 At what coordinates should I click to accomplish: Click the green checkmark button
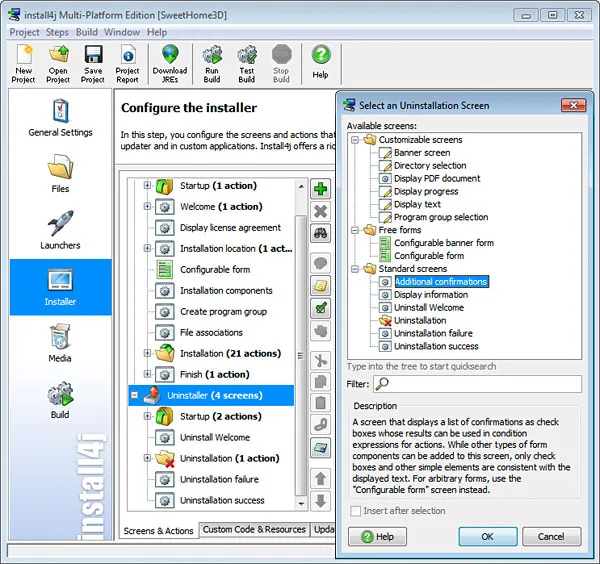tap(321, 308)
